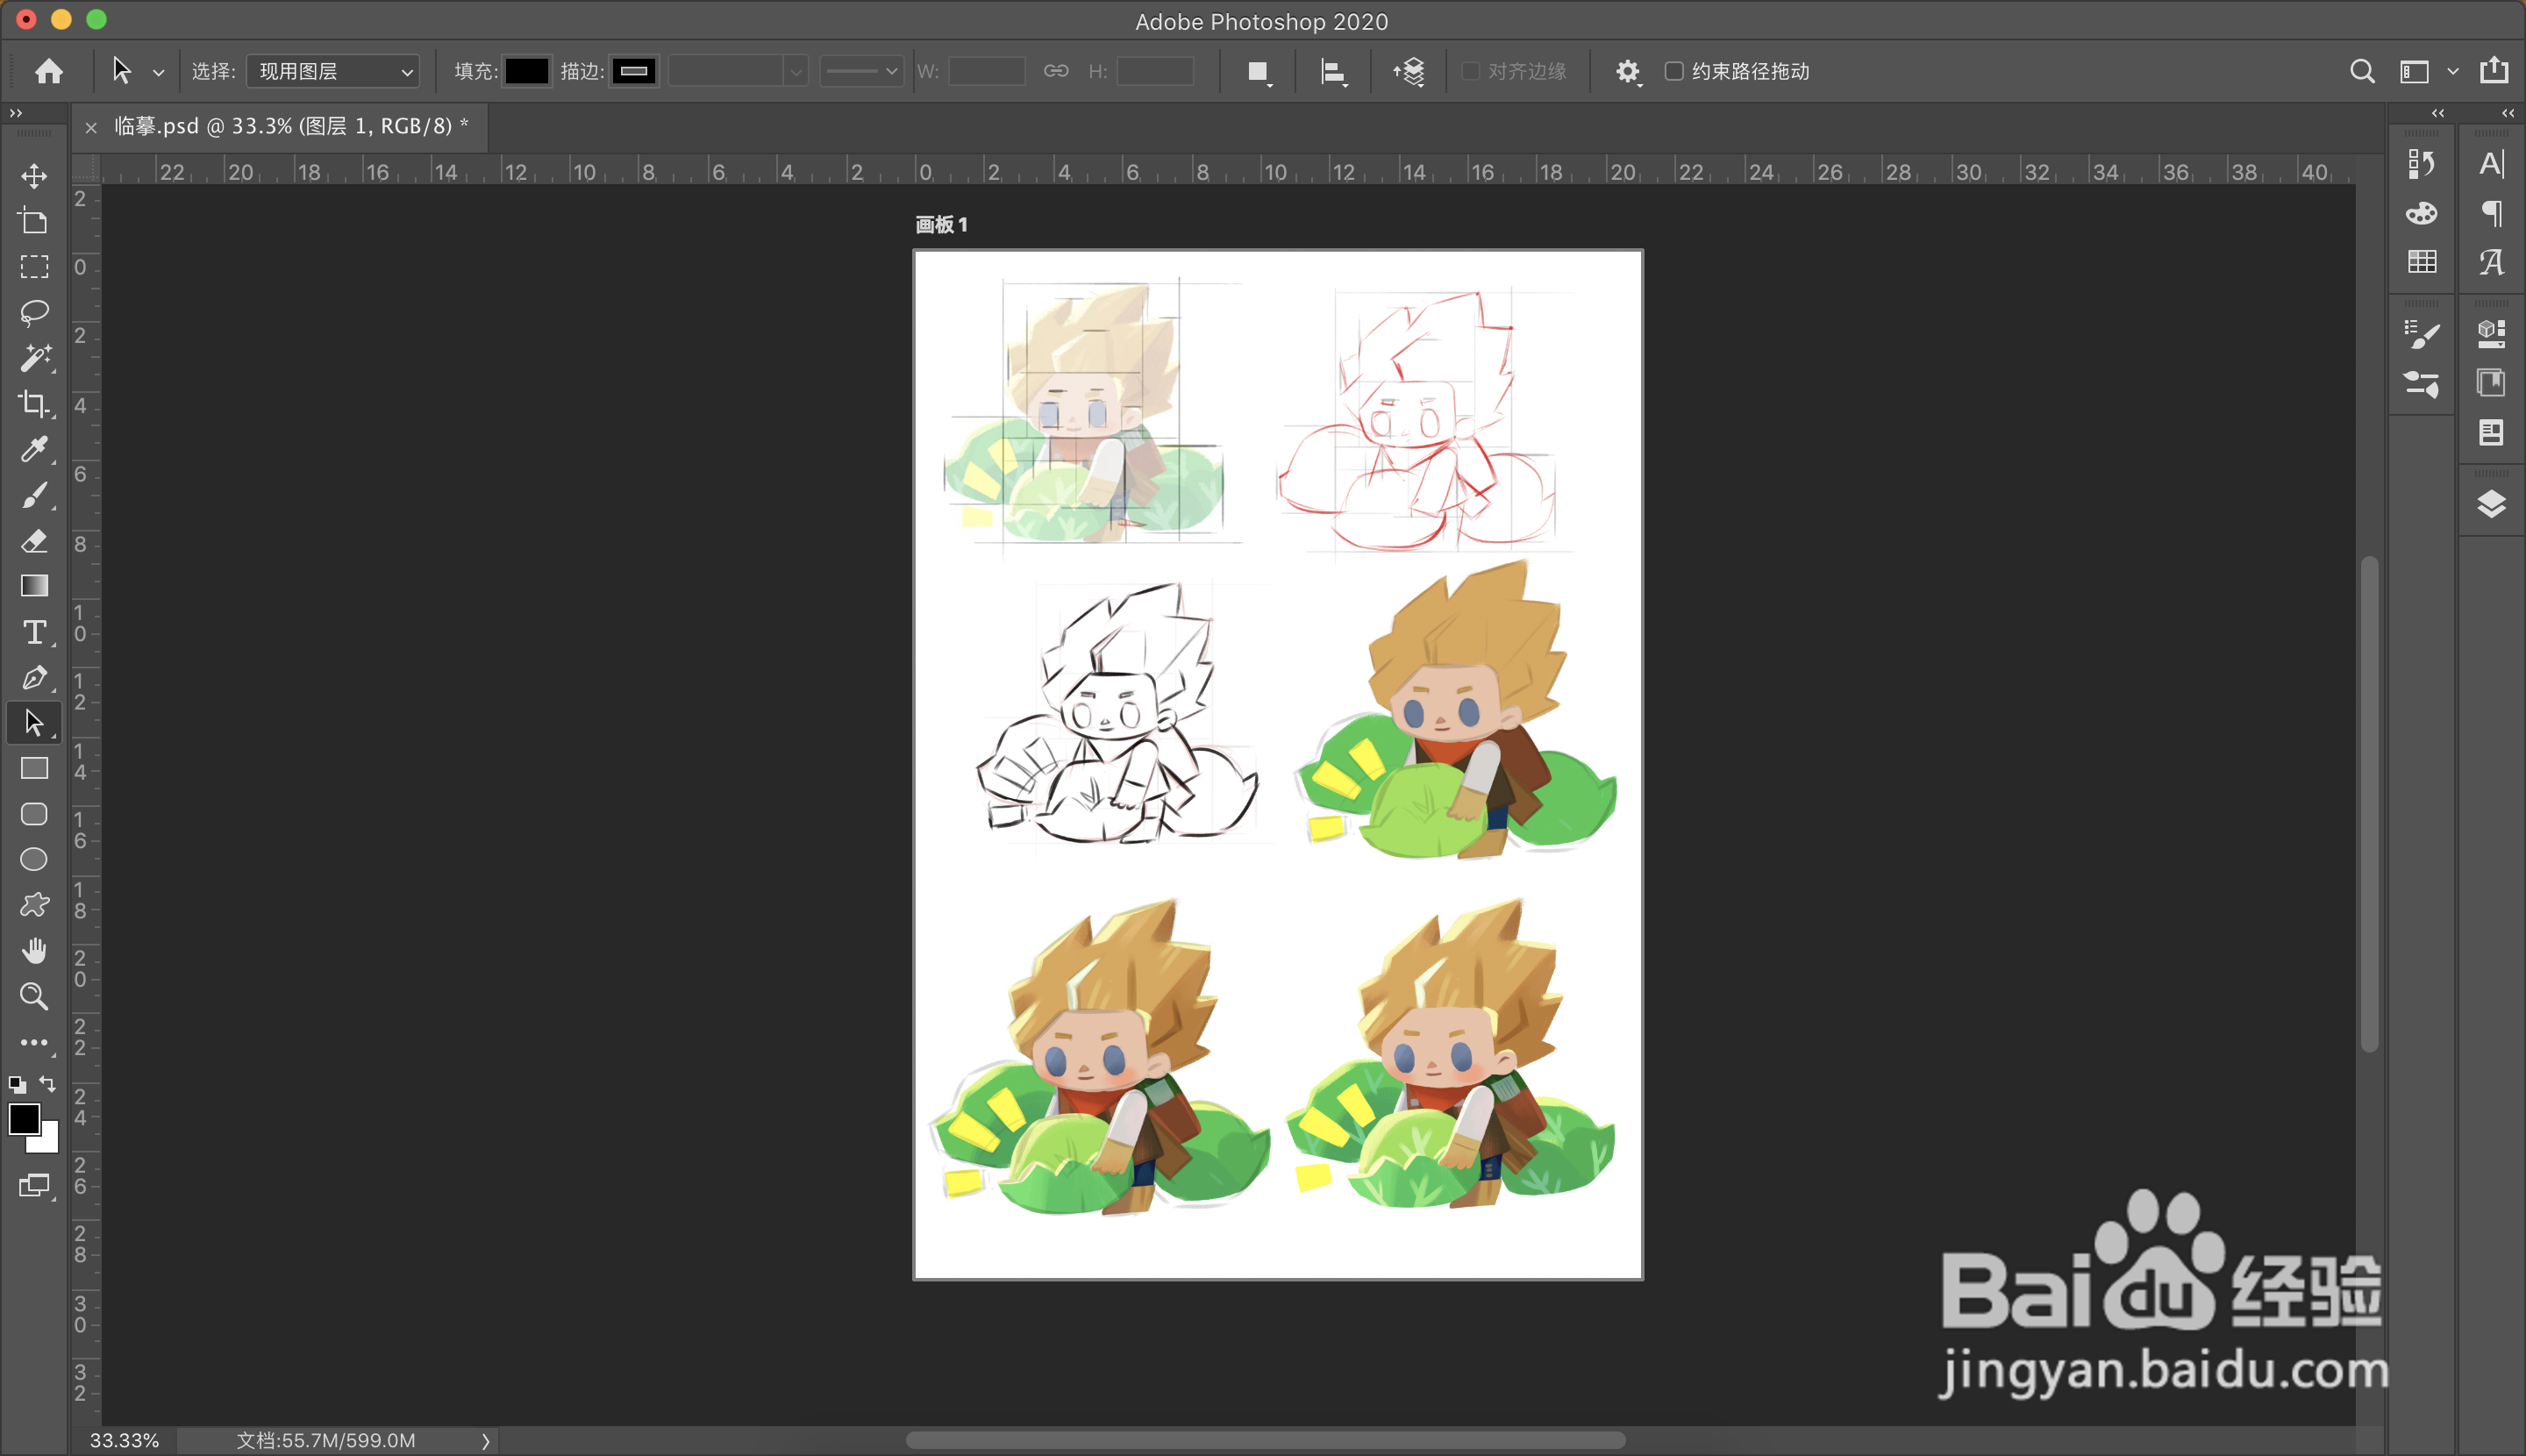
Task: Open the 3D panel icon
Action: pos(2491,334)
